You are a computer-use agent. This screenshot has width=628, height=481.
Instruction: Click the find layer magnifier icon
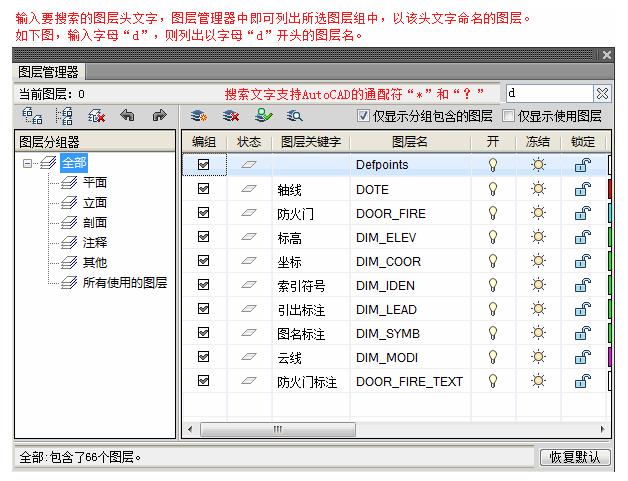(294, 116)
